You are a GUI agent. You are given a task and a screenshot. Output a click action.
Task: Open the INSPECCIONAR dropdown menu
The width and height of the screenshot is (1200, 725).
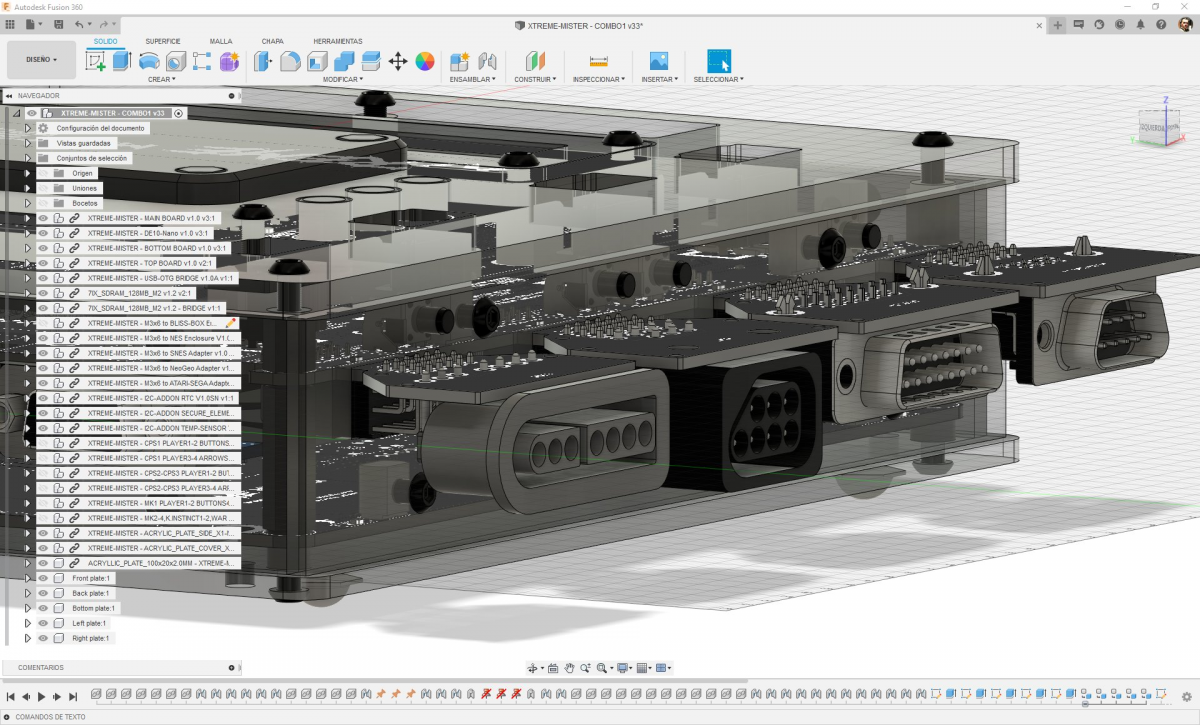coord(599,79)
